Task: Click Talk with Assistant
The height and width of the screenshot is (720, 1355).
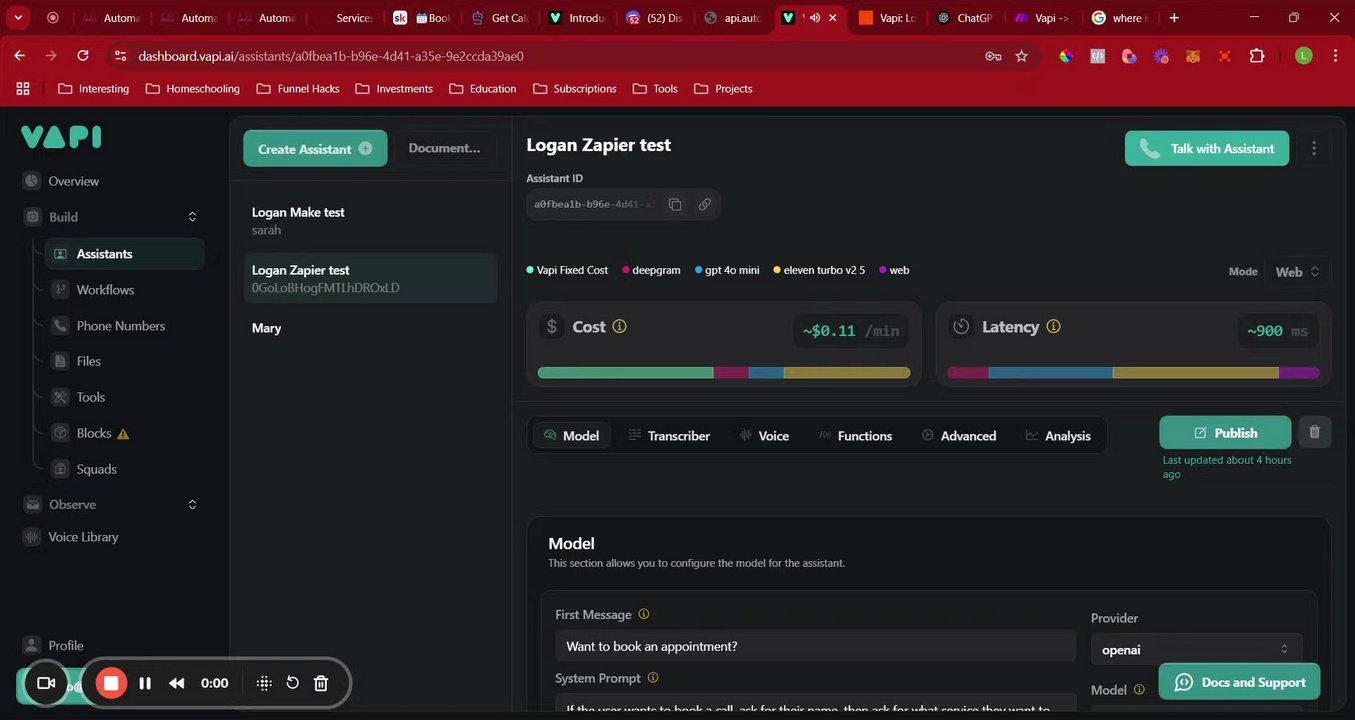Action: click(x=1207, y=148)
